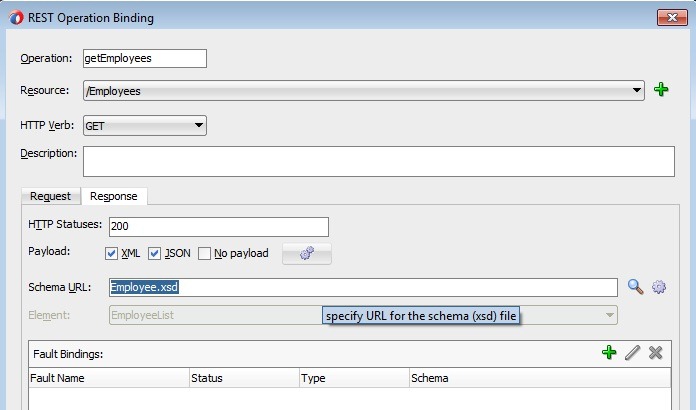696x410 pixels.
Task: Click the magnifier icon to browse schema
Action: tap(635, 287)
